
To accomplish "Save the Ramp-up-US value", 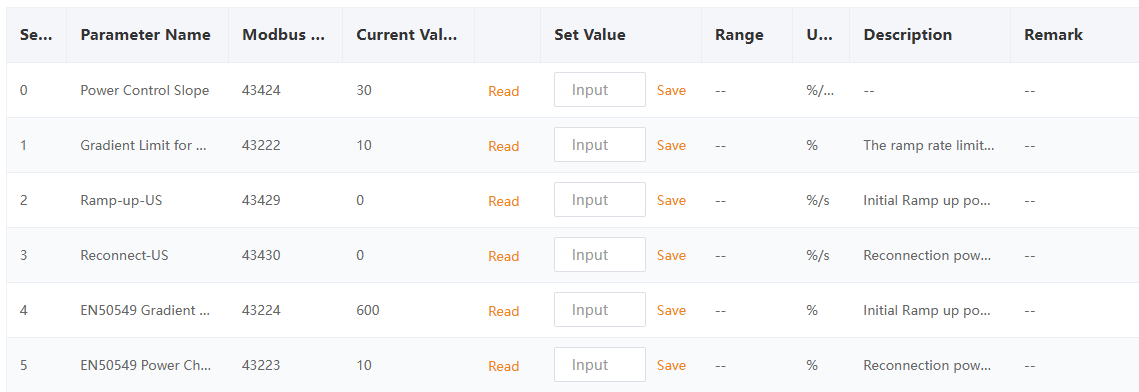I will click(671, 200).
